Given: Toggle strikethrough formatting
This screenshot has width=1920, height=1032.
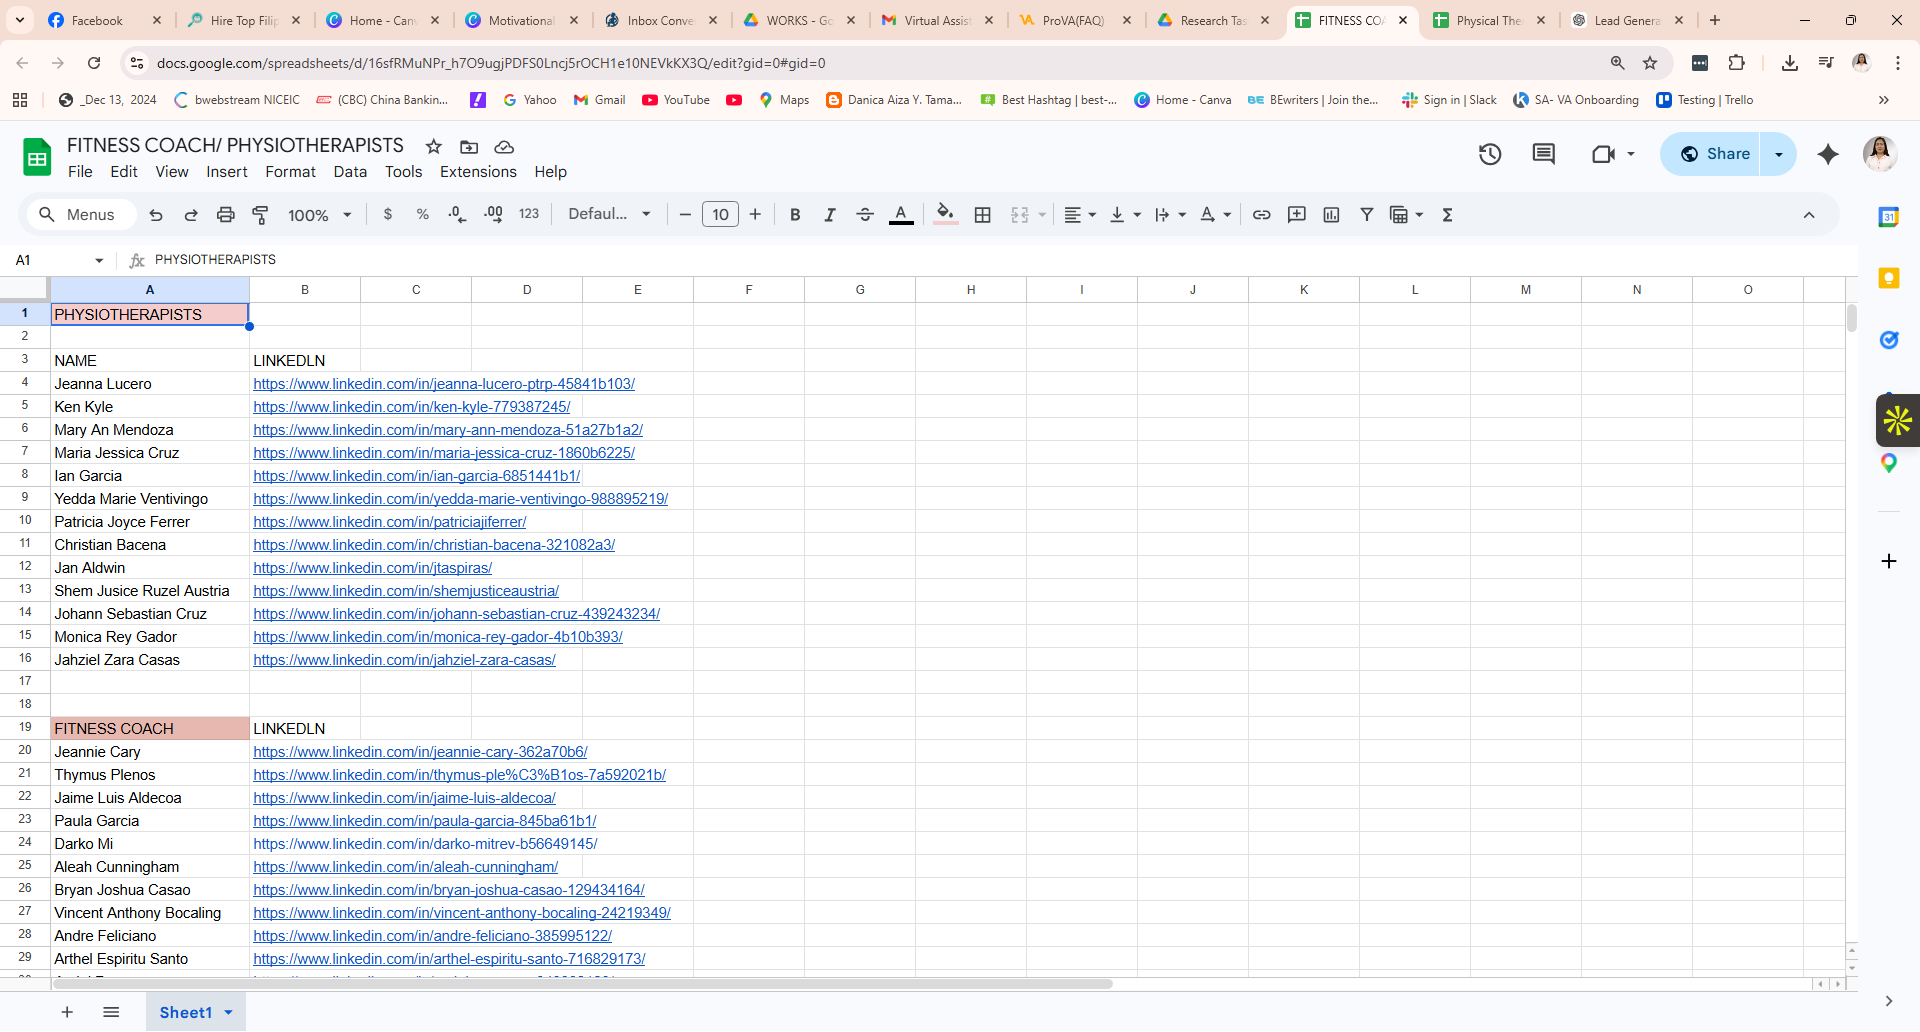Looking at the screenshot, I should point(865,215).
